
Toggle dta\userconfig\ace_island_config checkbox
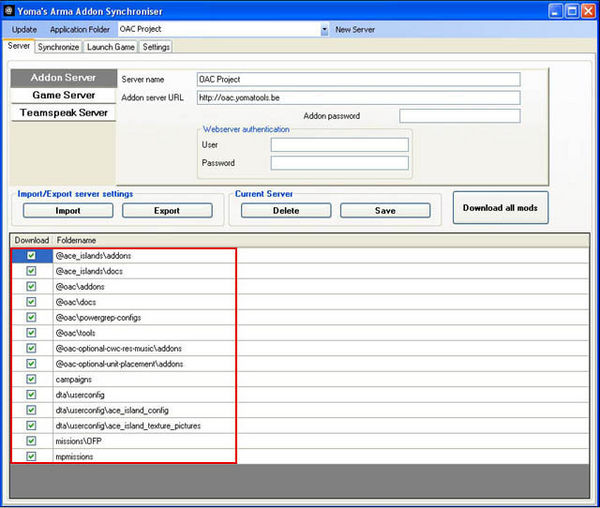point(31,410)
